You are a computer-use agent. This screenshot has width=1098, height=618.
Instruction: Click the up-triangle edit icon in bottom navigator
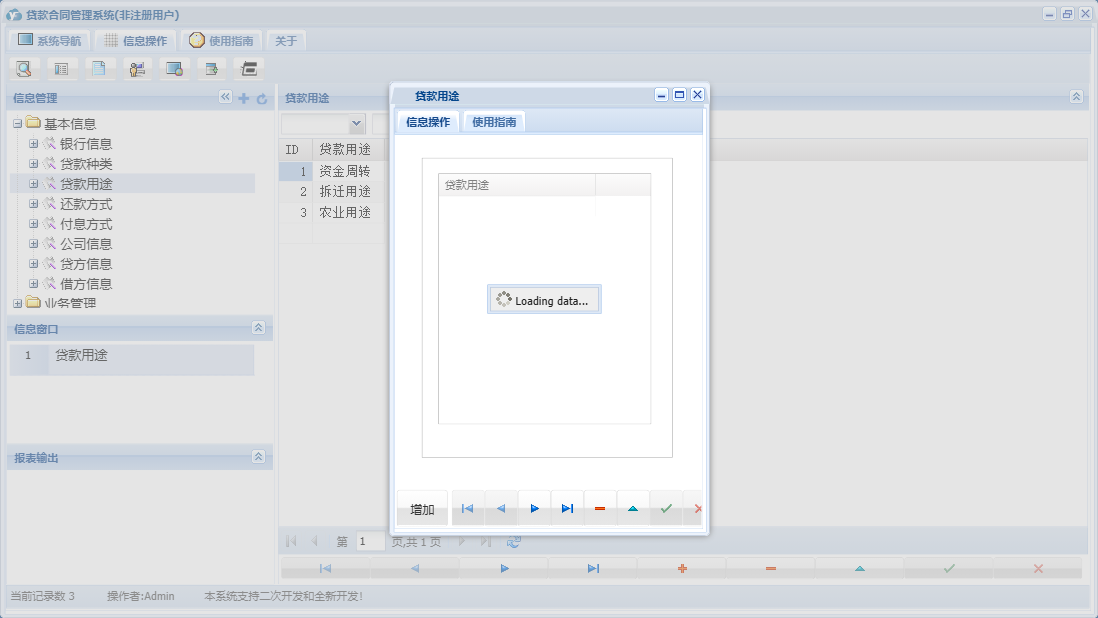tap(860, 568)
